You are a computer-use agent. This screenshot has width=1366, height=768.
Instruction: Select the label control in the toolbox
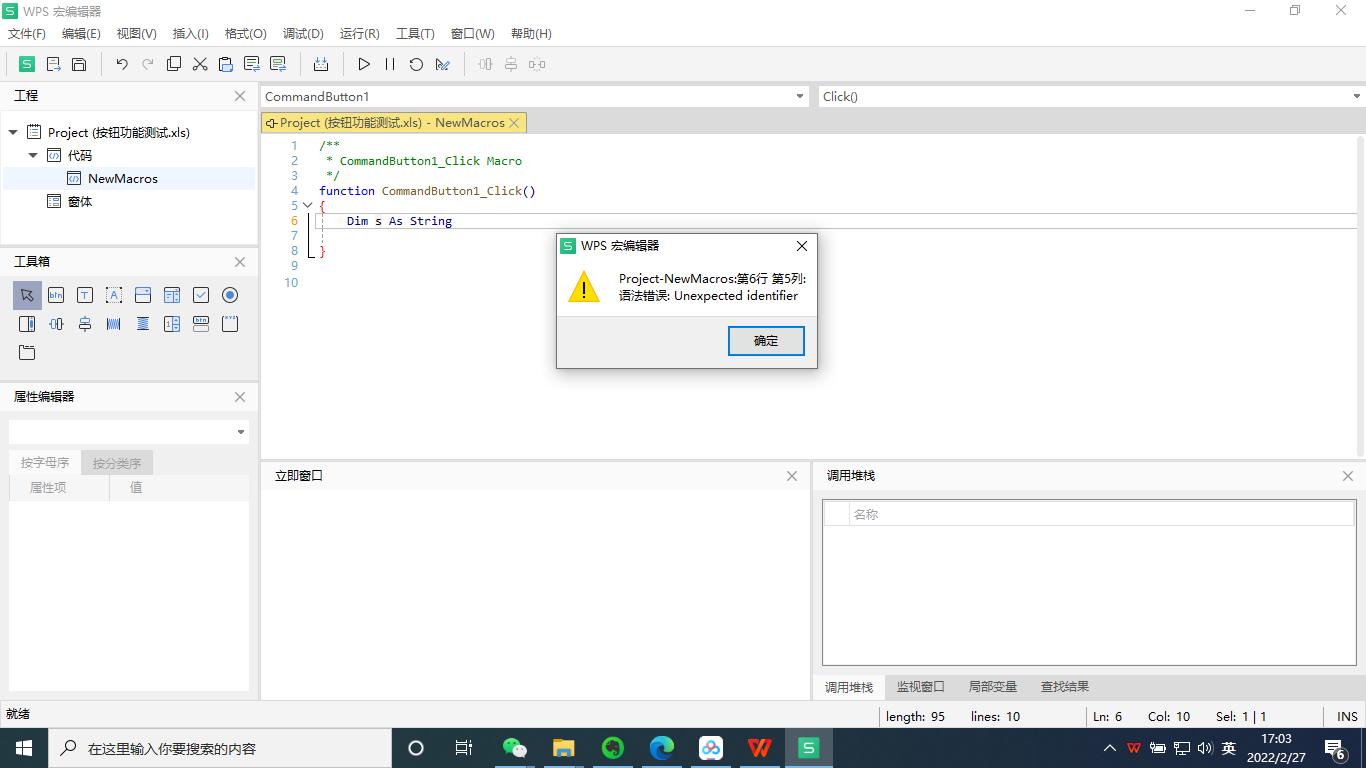coord(114,295)
